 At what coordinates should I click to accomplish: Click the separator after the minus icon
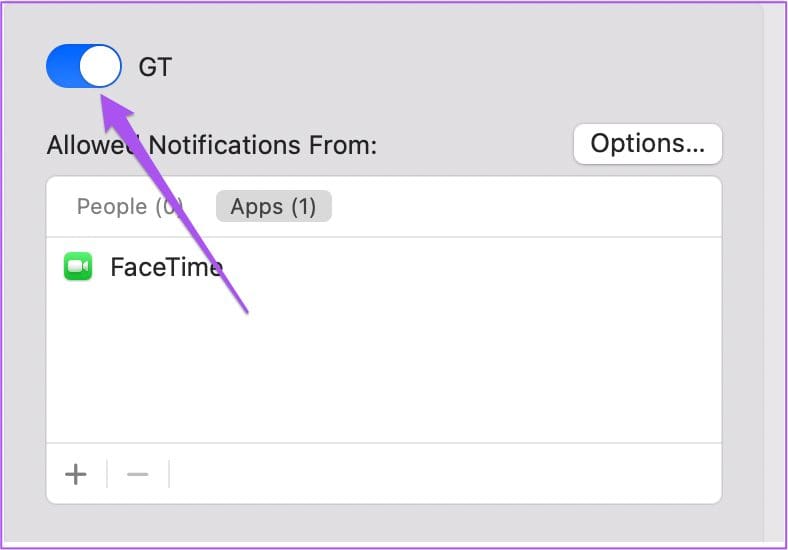pos(169,474)
